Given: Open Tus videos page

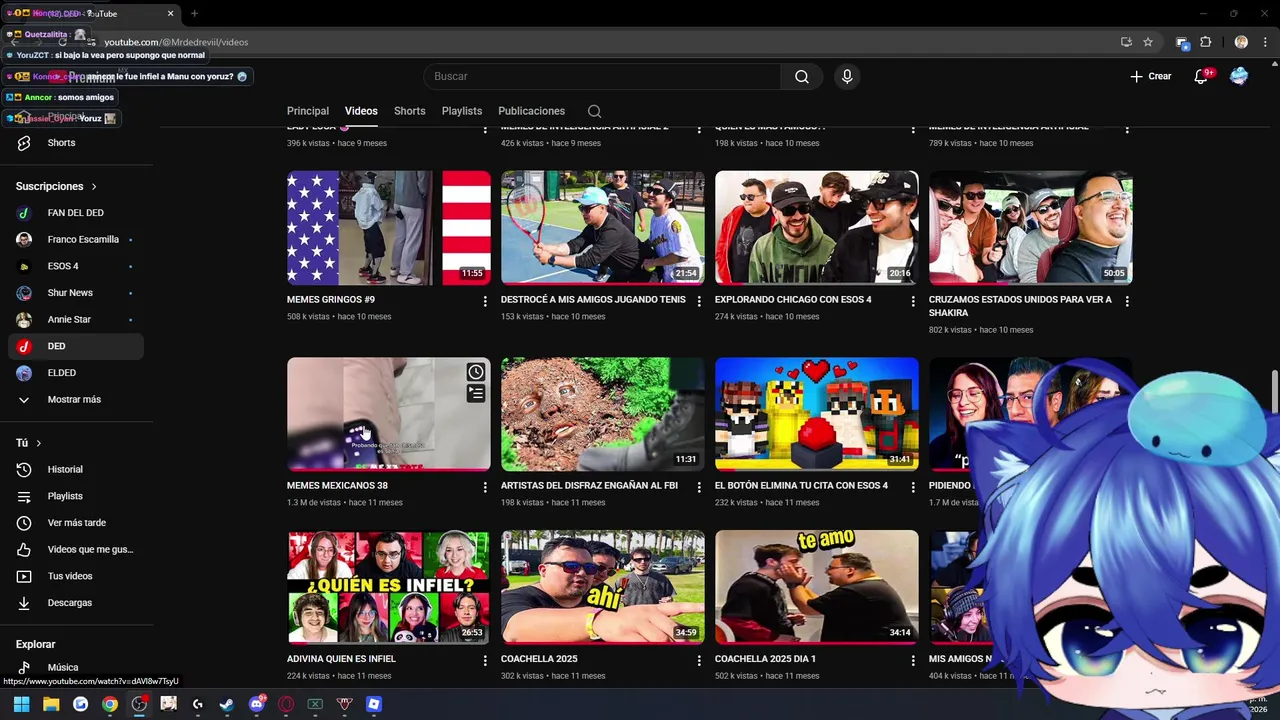Looking at the screenshot, I should pyautogui.click(x=77, y=576).
